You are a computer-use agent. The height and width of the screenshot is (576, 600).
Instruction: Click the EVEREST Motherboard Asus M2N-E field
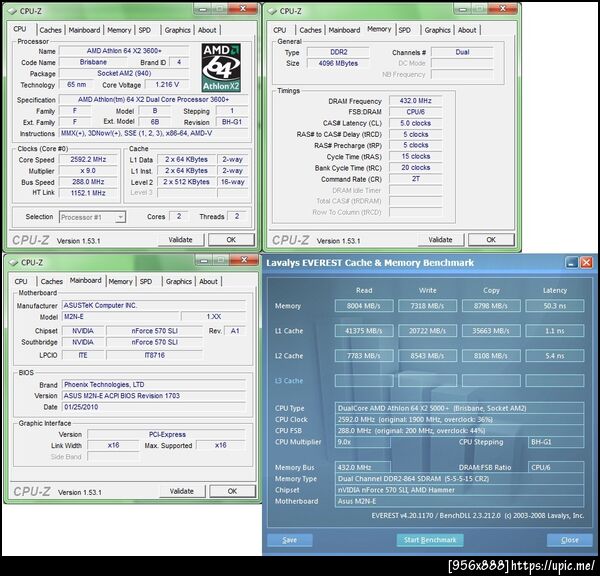point(460,501)
